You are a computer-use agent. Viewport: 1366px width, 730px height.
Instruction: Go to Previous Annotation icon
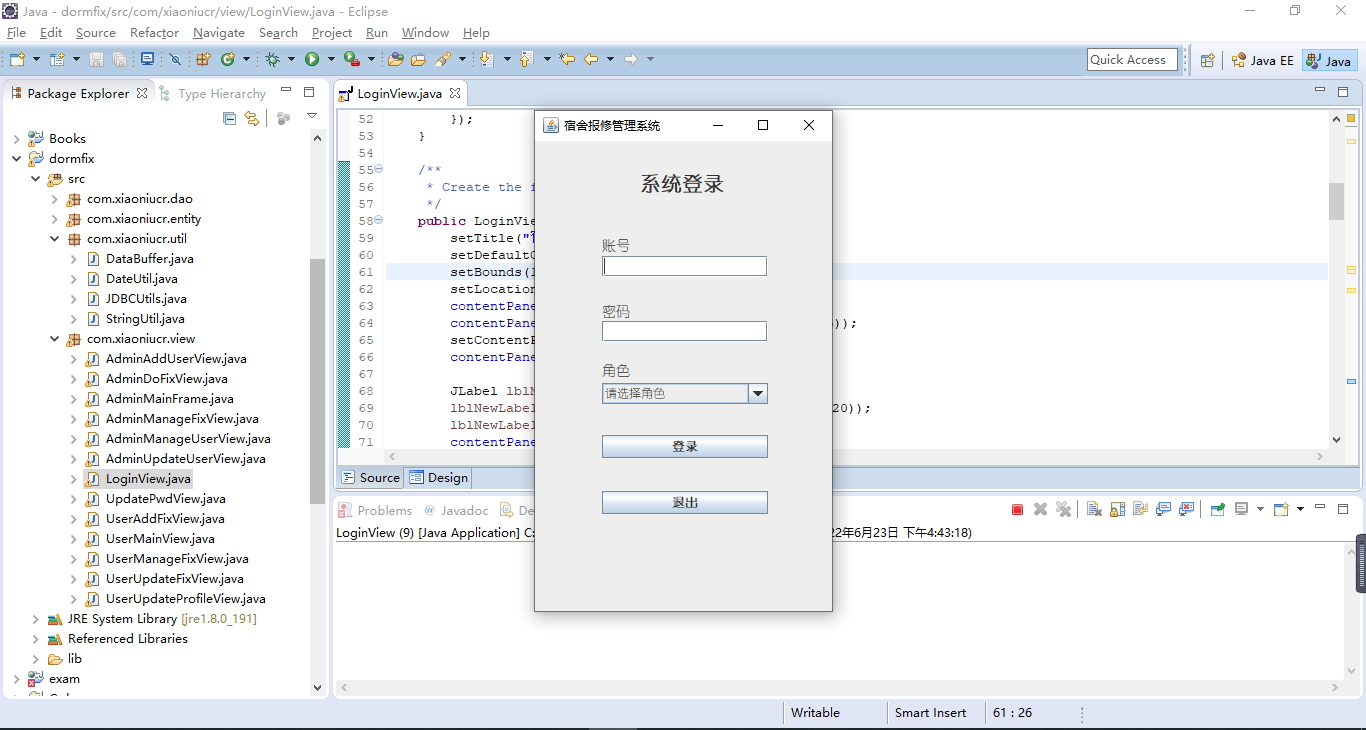coord(526,59)
